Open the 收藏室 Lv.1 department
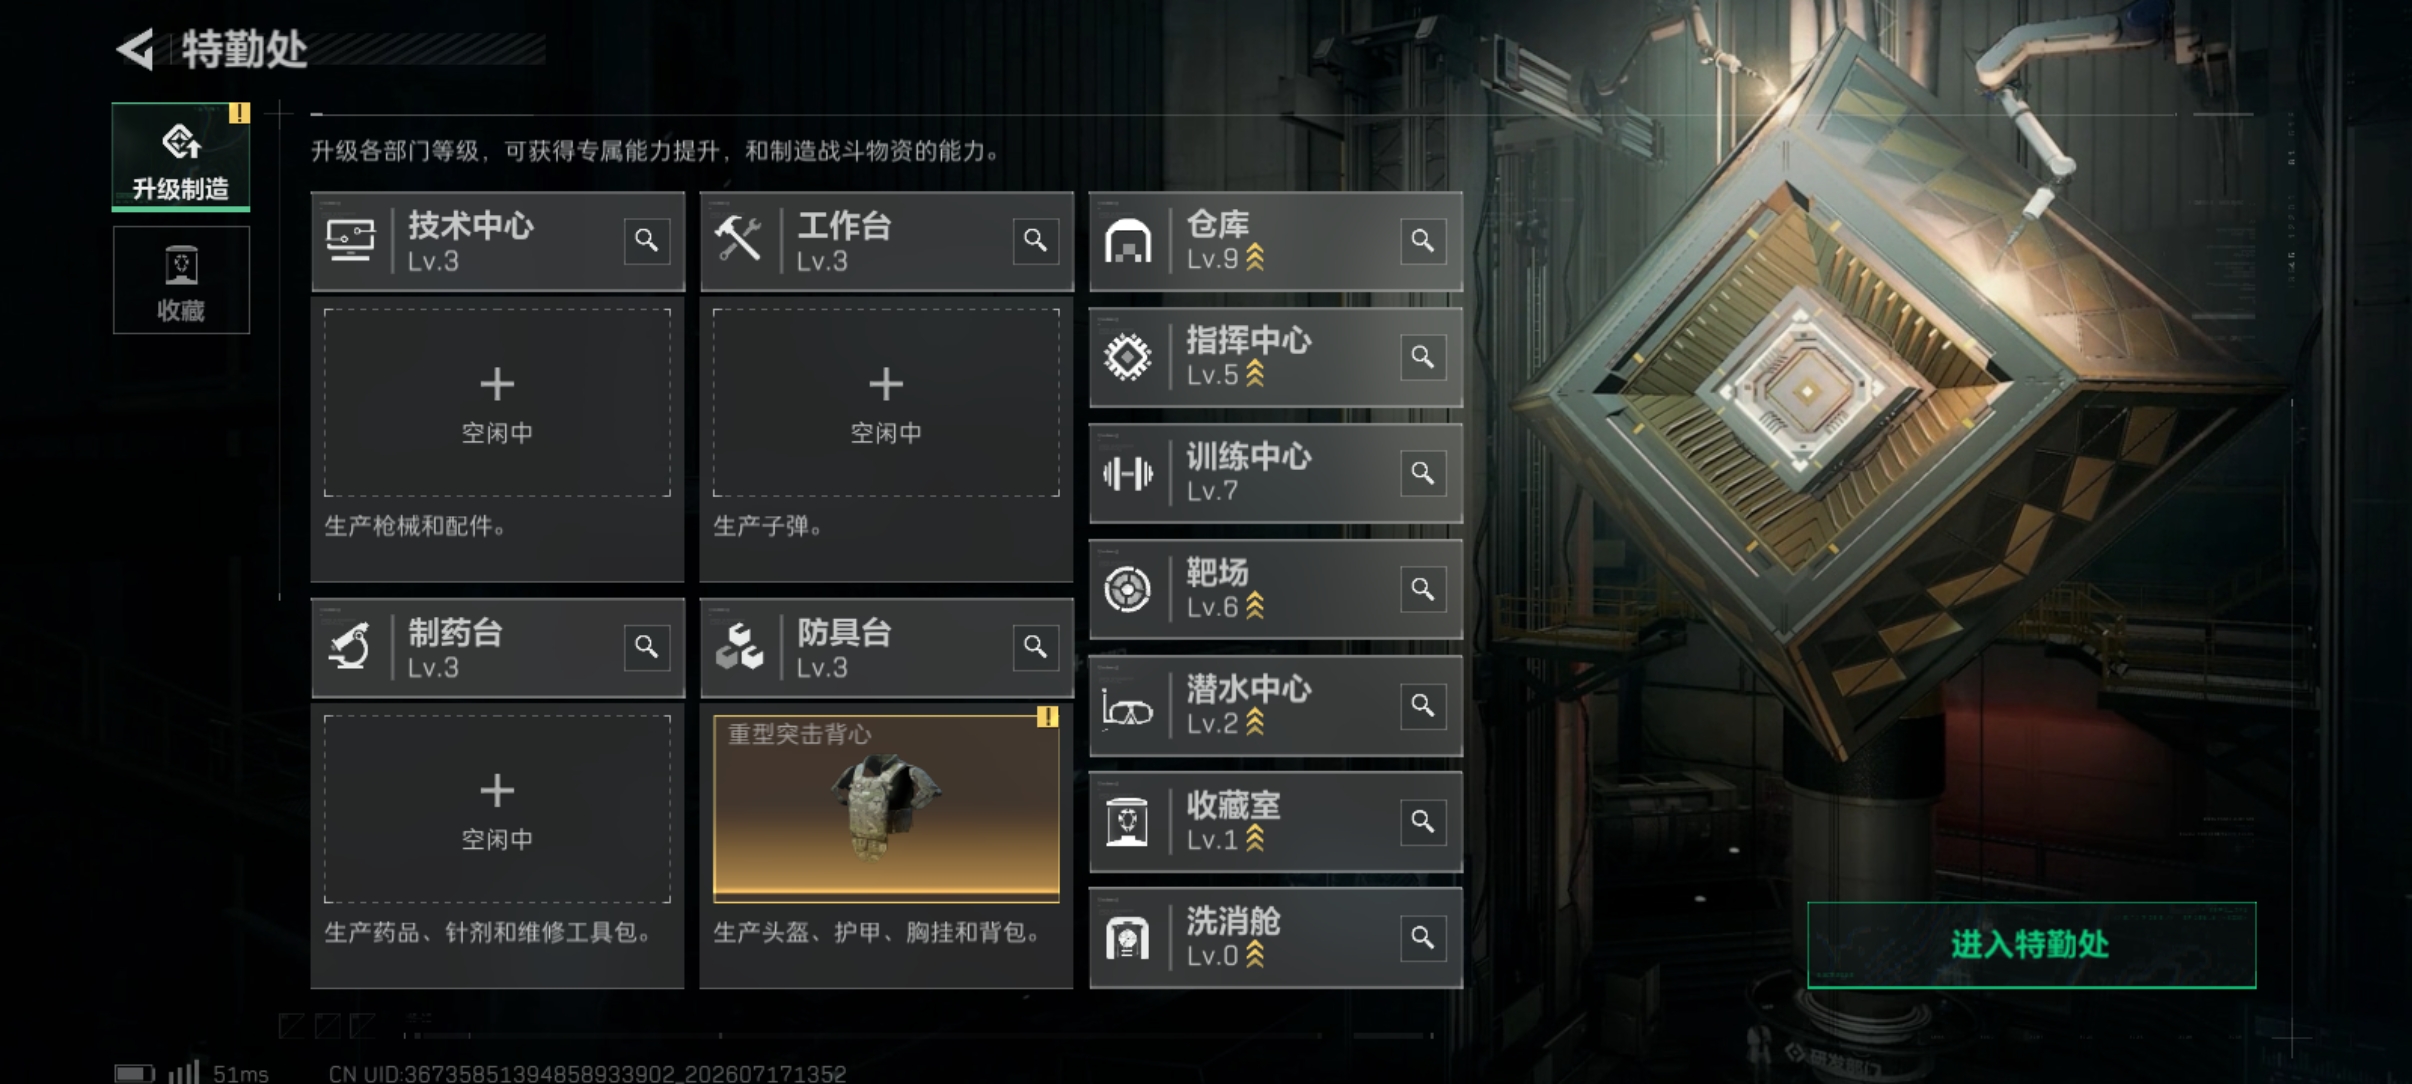 pos(1275,822)
